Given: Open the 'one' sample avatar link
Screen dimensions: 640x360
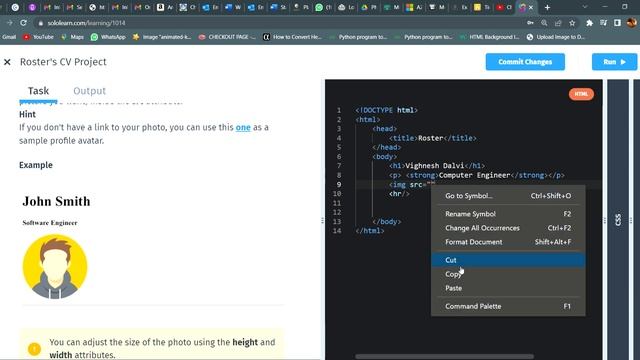Looking at the screenshot, I should coord(243,127).
